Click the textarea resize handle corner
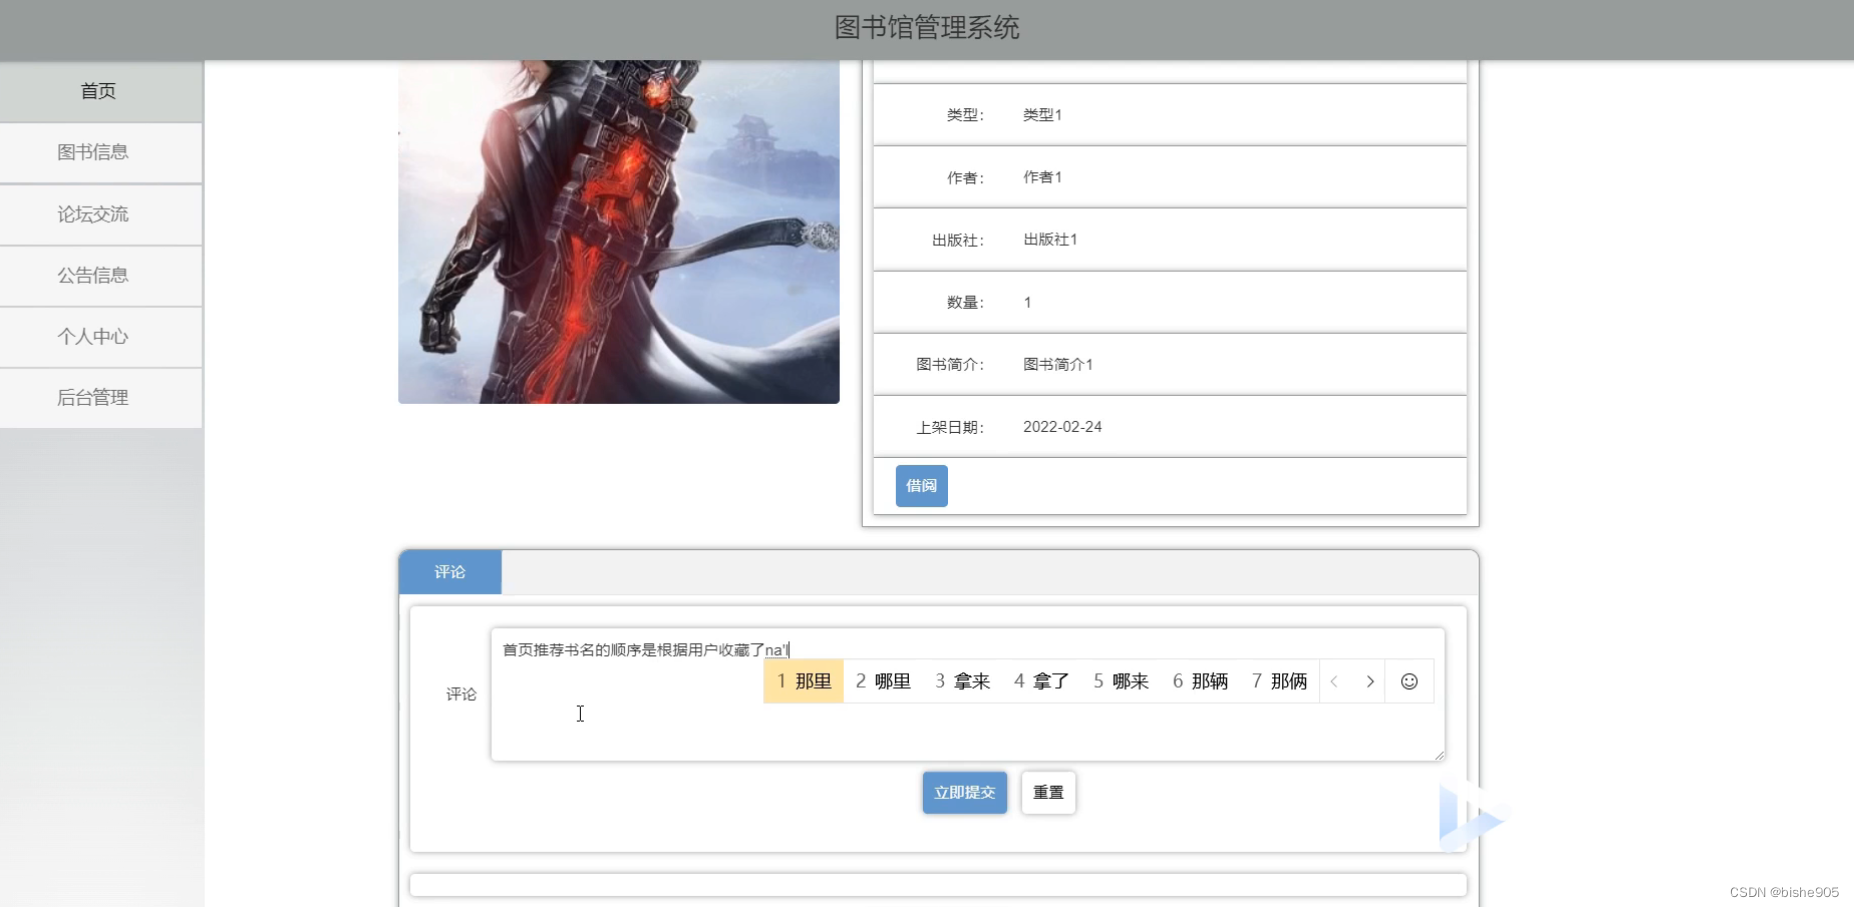The width and height of the screenshot is (1854, 907). [x=1439, y=755]
